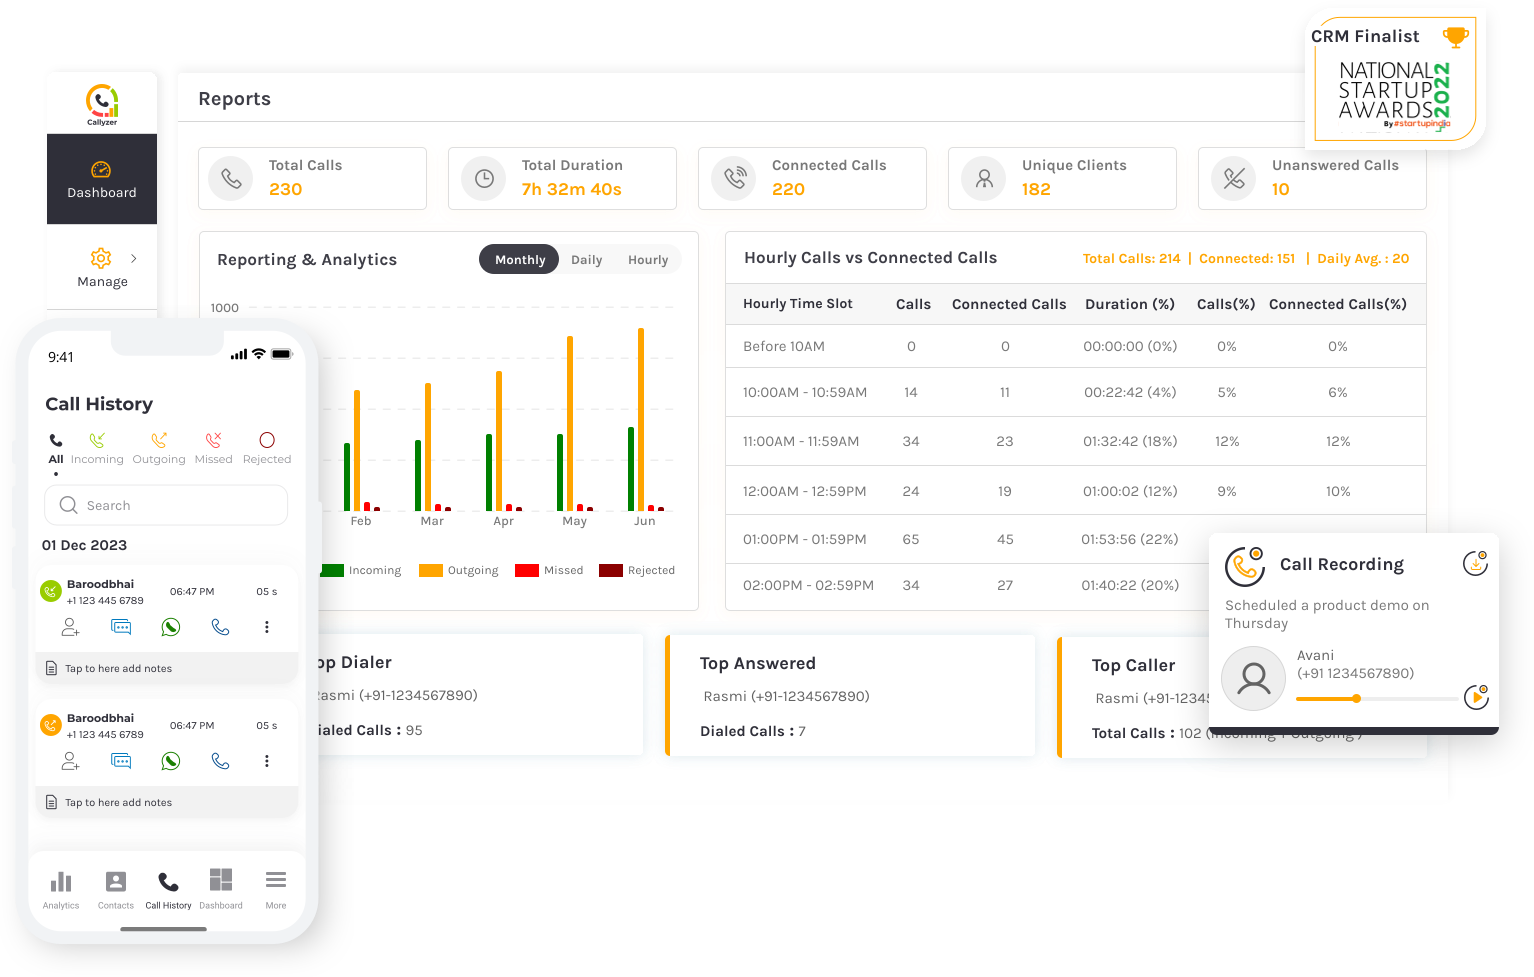Expand the Manage section chevron
This screenshot has height=977, width=1534.
click(x=133, y=257)
